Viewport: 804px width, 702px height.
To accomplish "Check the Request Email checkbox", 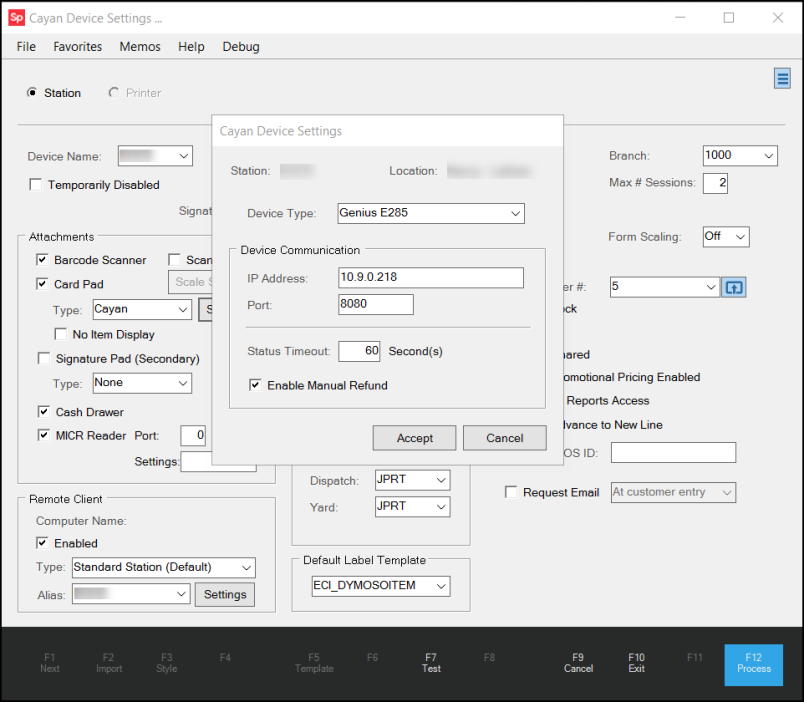I will click(x=511, y=492).
